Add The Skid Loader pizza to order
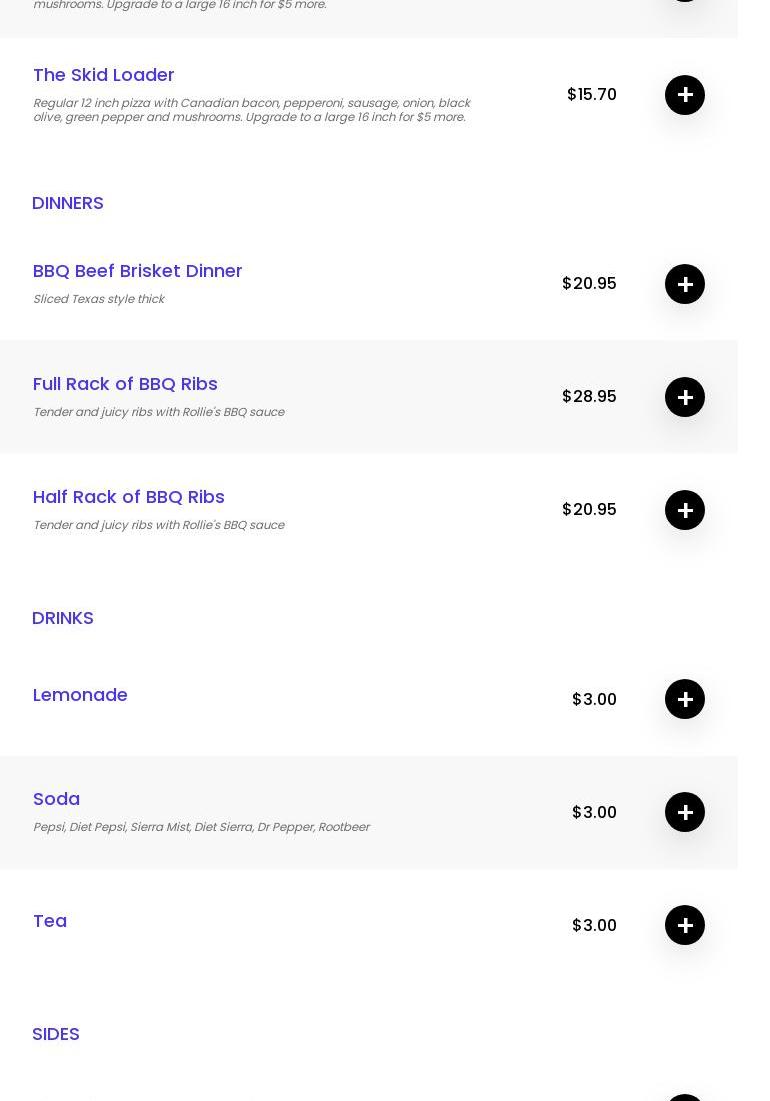 tap(685, 95)
